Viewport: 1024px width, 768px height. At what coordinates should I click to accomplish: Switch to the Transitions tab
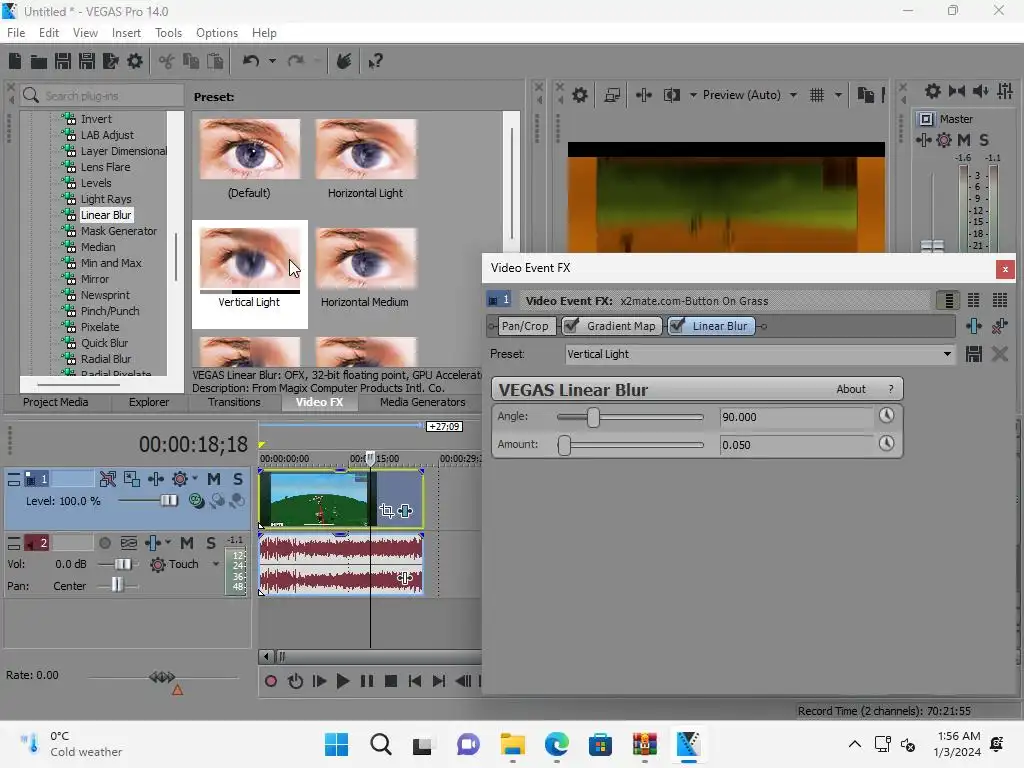tap(234, 402)
